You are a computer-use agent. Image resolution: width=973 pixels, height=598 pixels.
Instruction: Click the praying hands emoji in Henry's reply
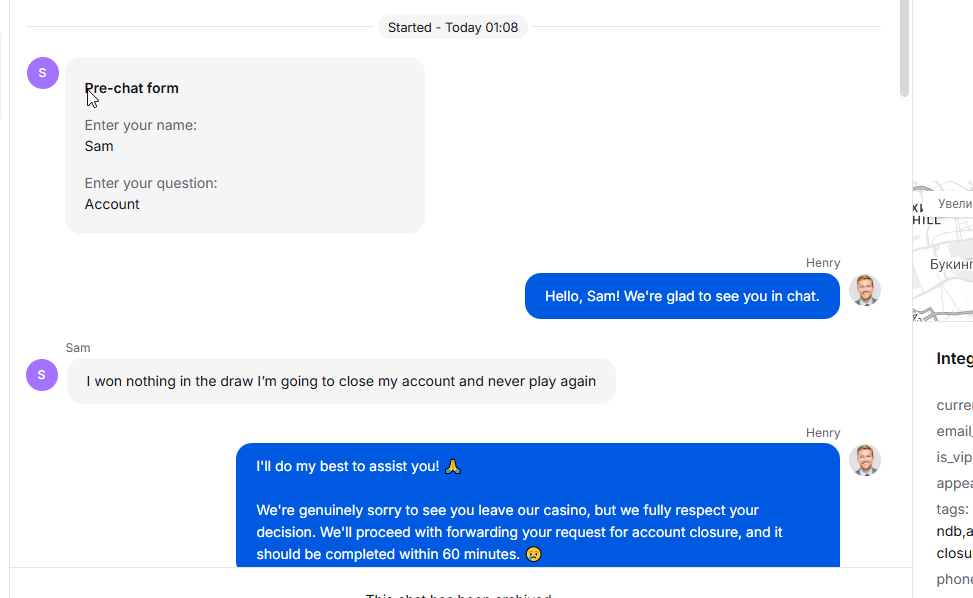click(453, 466)
